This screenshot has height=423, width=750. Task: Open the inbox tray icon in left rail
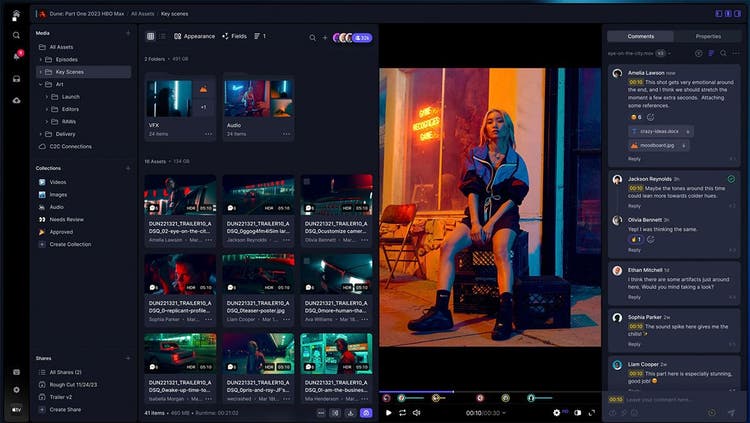(16, 79)
